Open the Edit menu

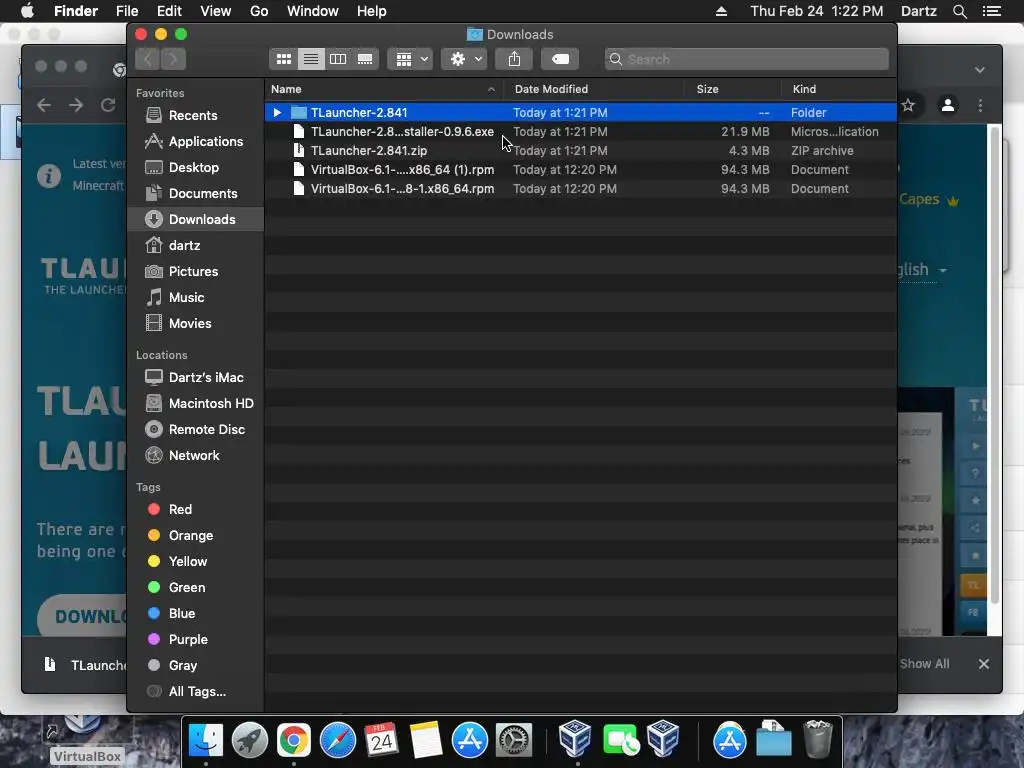pos(169,11)
